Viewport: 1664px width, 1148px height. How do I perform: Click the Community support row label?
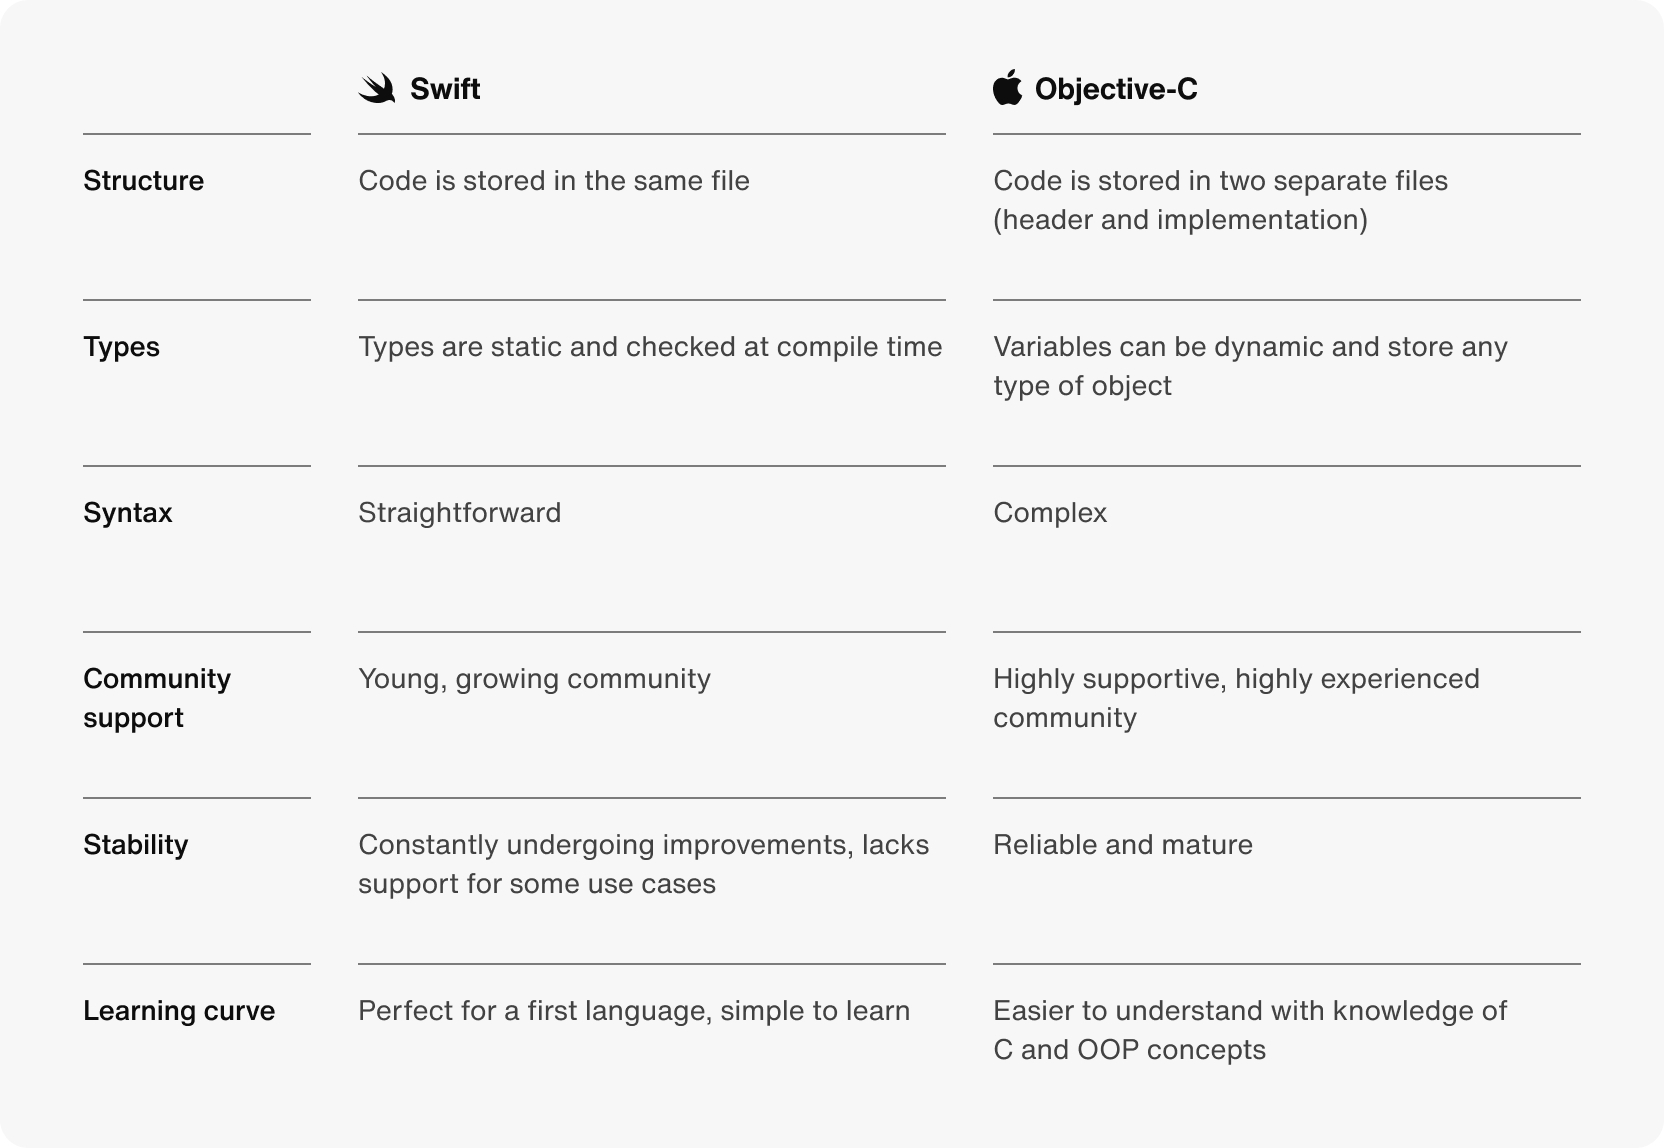tap(157, 698)
